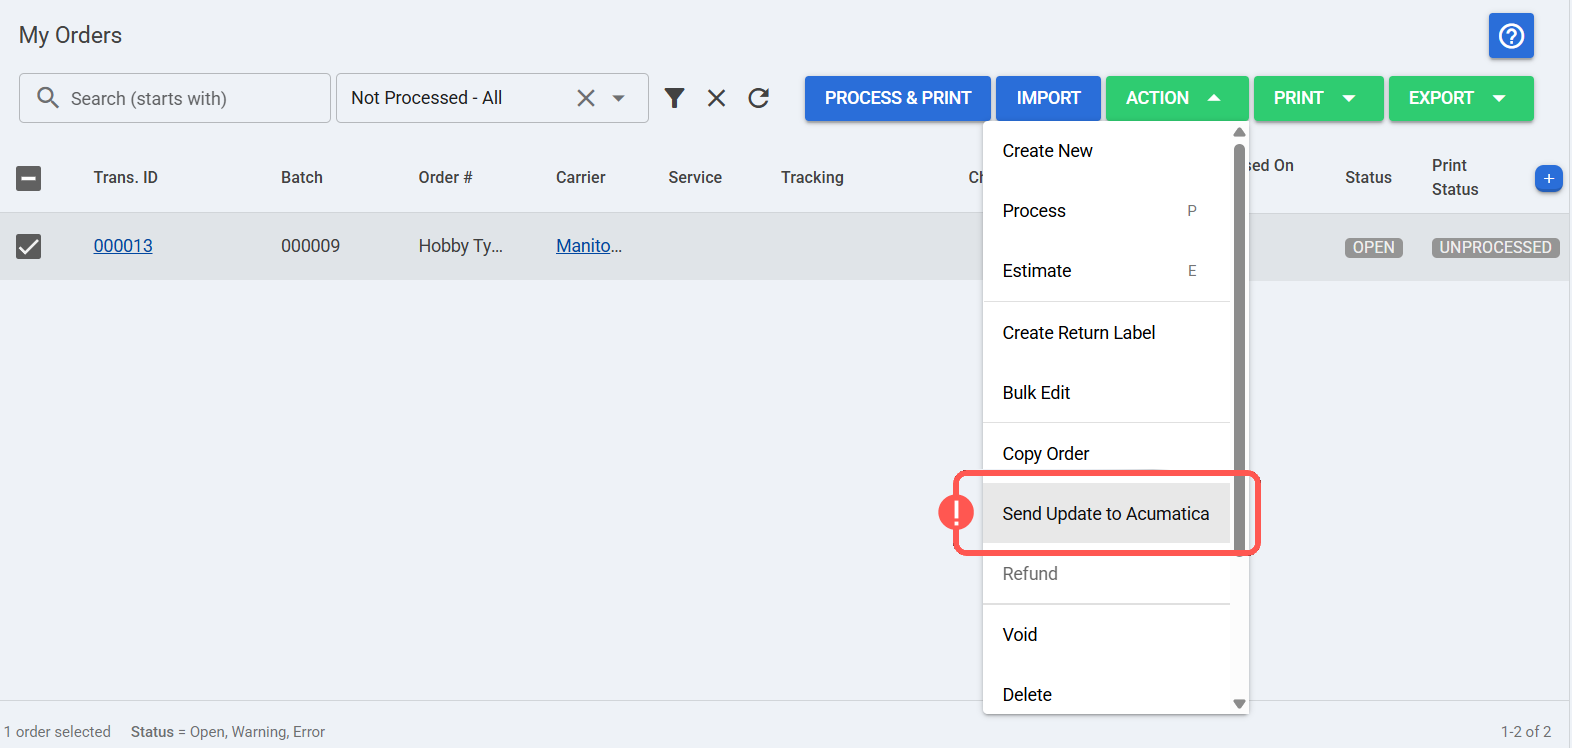
Task: Clear filters with the X icon beside funnel
Action: [x=717, y=98]
